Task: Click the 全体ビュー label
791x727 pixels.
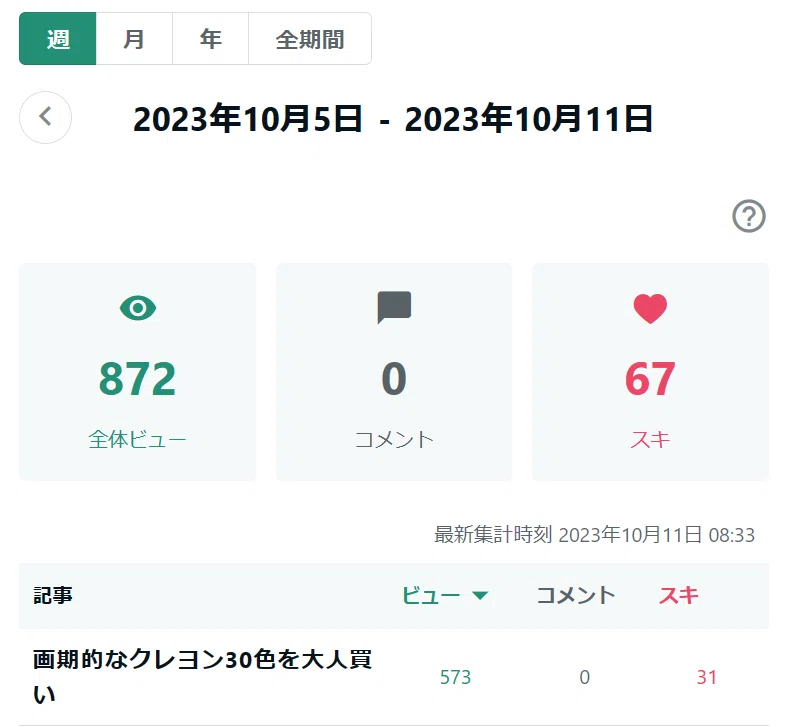Action: pyautogui.click(x=137, y=439)
